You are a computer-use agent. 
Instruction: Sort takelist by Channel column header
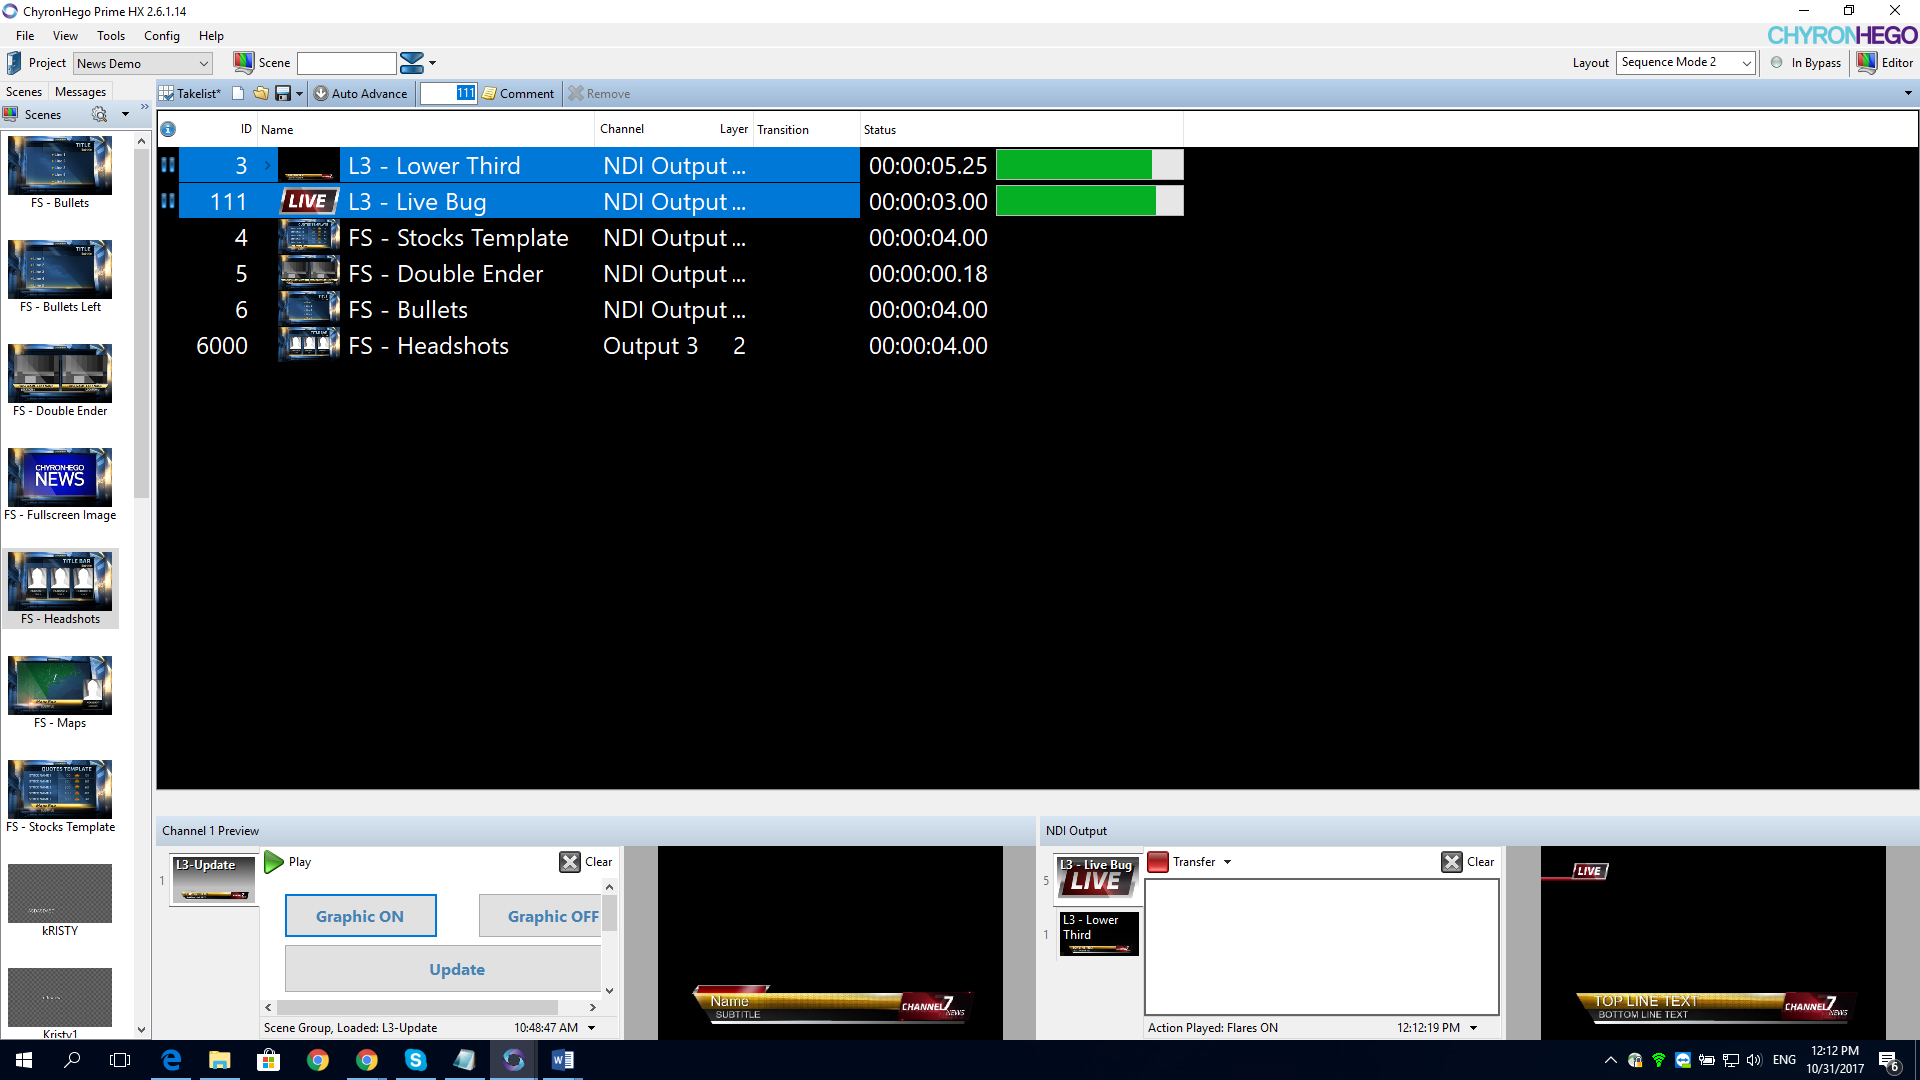[x=622, y=129]
